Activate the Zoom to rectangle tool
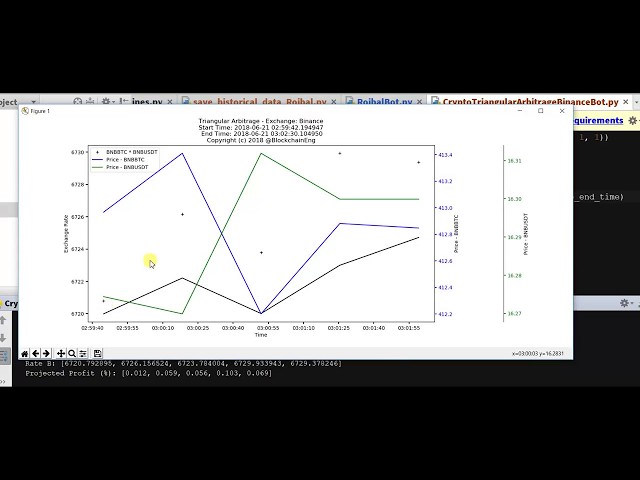Image resolution: width=640 pixels, height=480 pixels. (x=72, y=353)
